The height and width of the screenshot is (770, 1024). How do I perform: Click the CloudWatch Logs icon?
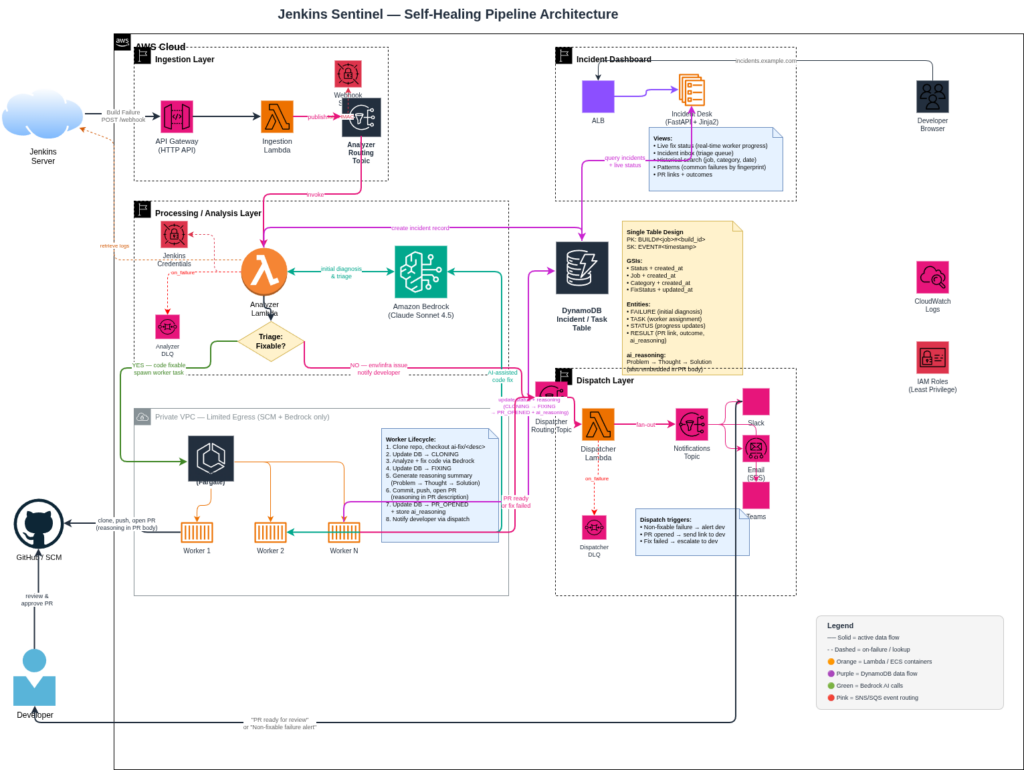coord(932,277)
